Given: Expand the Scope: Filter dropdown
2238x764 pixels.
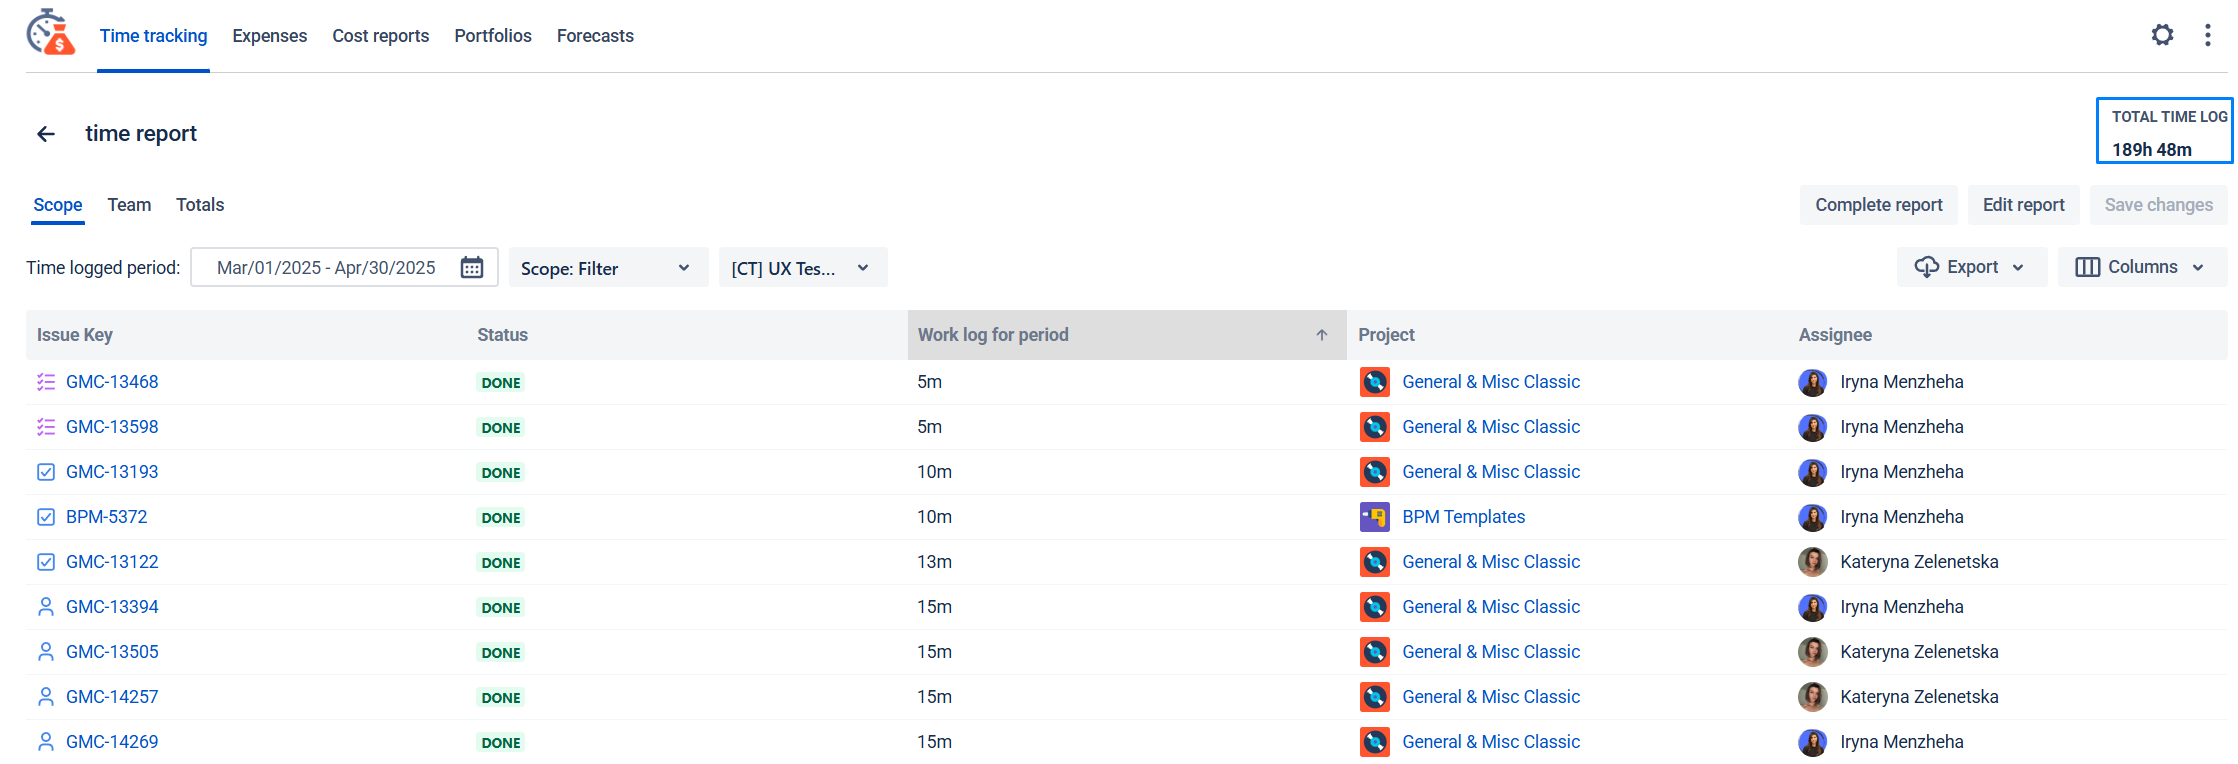Looking at the screenshot, I should (608, 268).
